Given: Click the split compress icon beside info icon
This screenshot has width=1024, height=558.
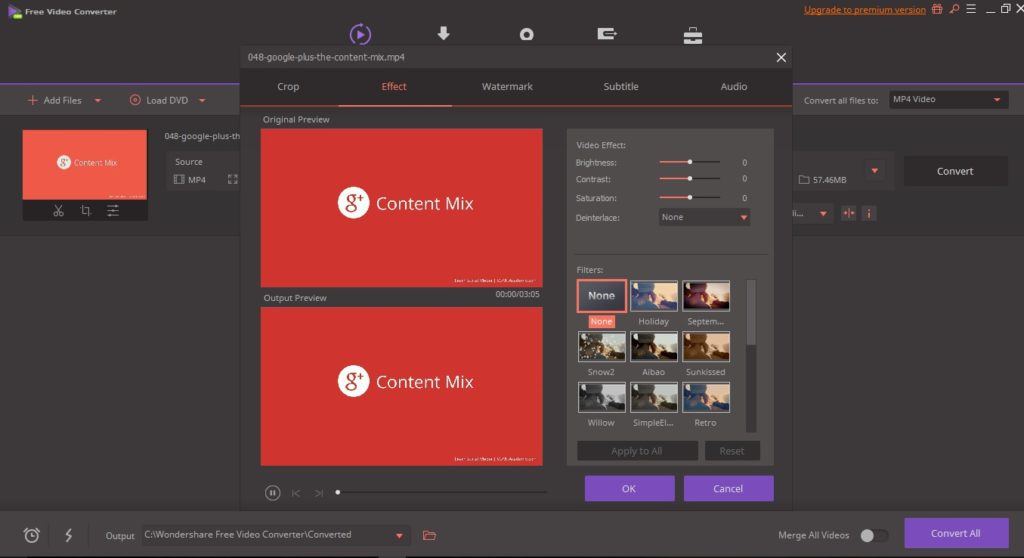Looking at the screenshot, I should [848, 214].
